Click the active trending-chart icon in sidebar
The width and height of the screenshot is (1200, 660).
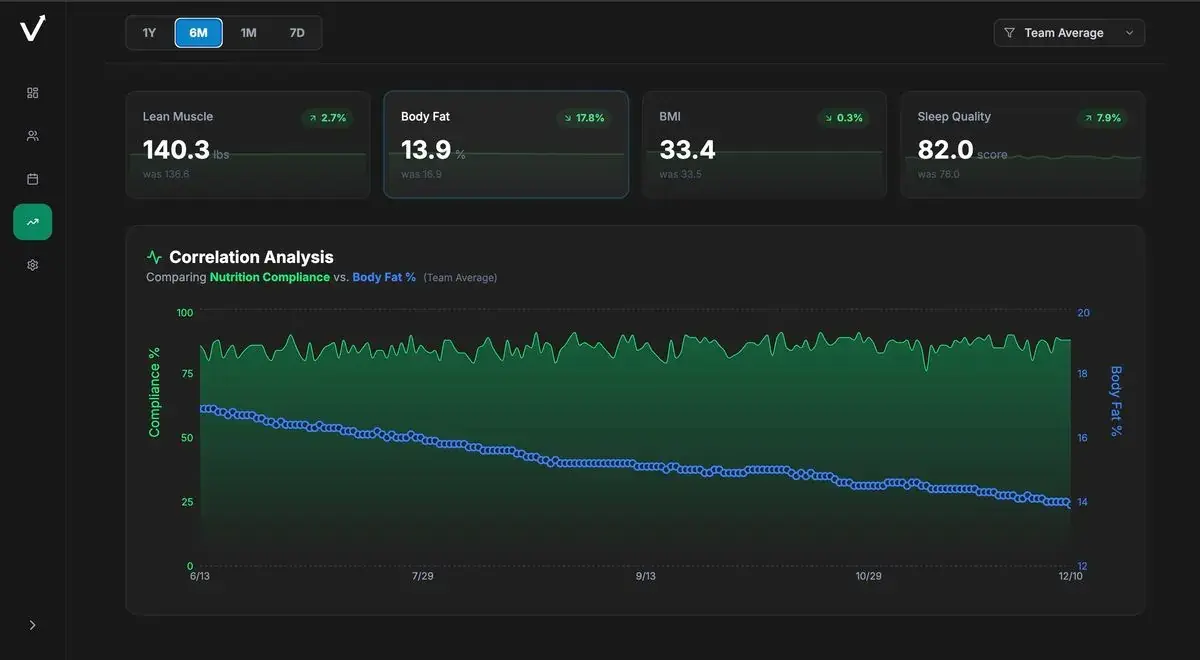tap(32, 221)
